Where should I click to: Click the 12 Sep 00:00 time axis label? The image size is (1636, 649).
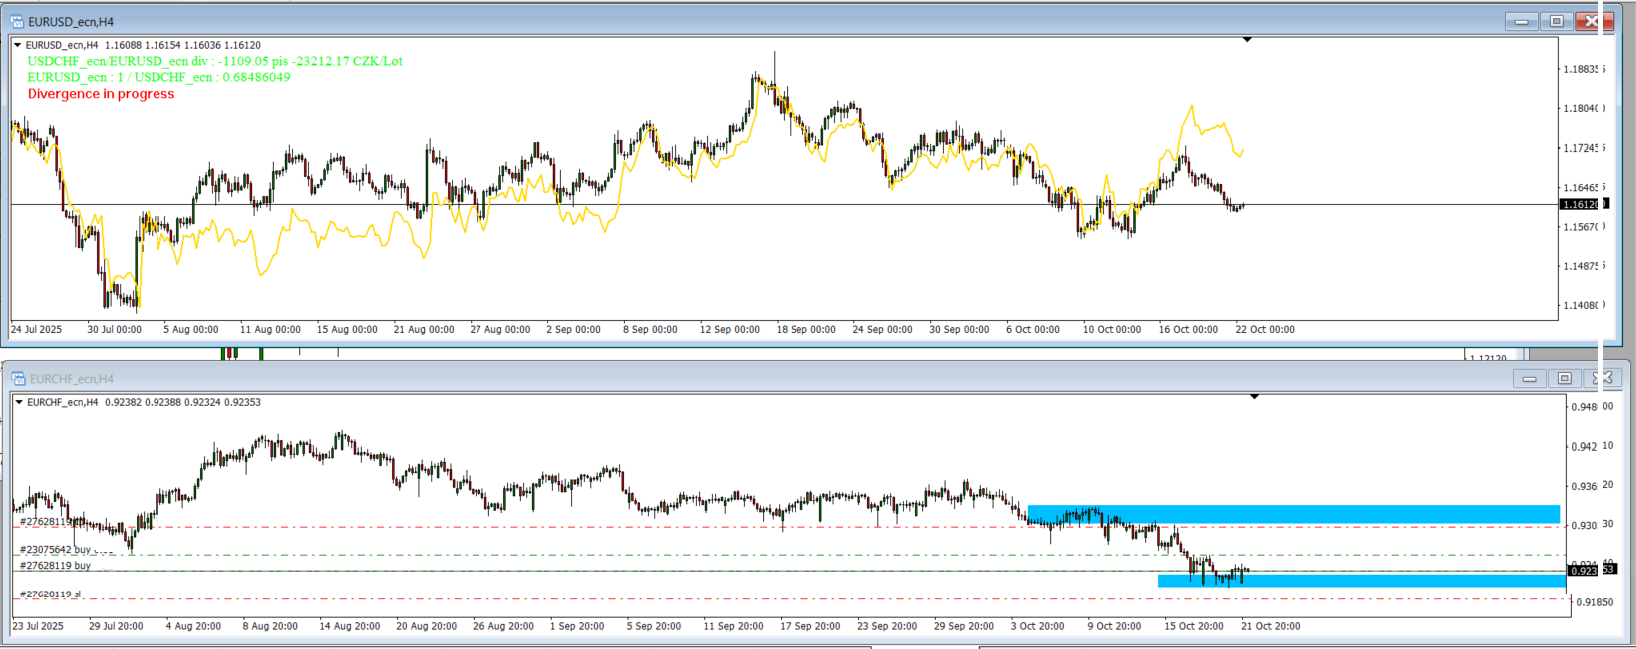click(x=729, y=329)
